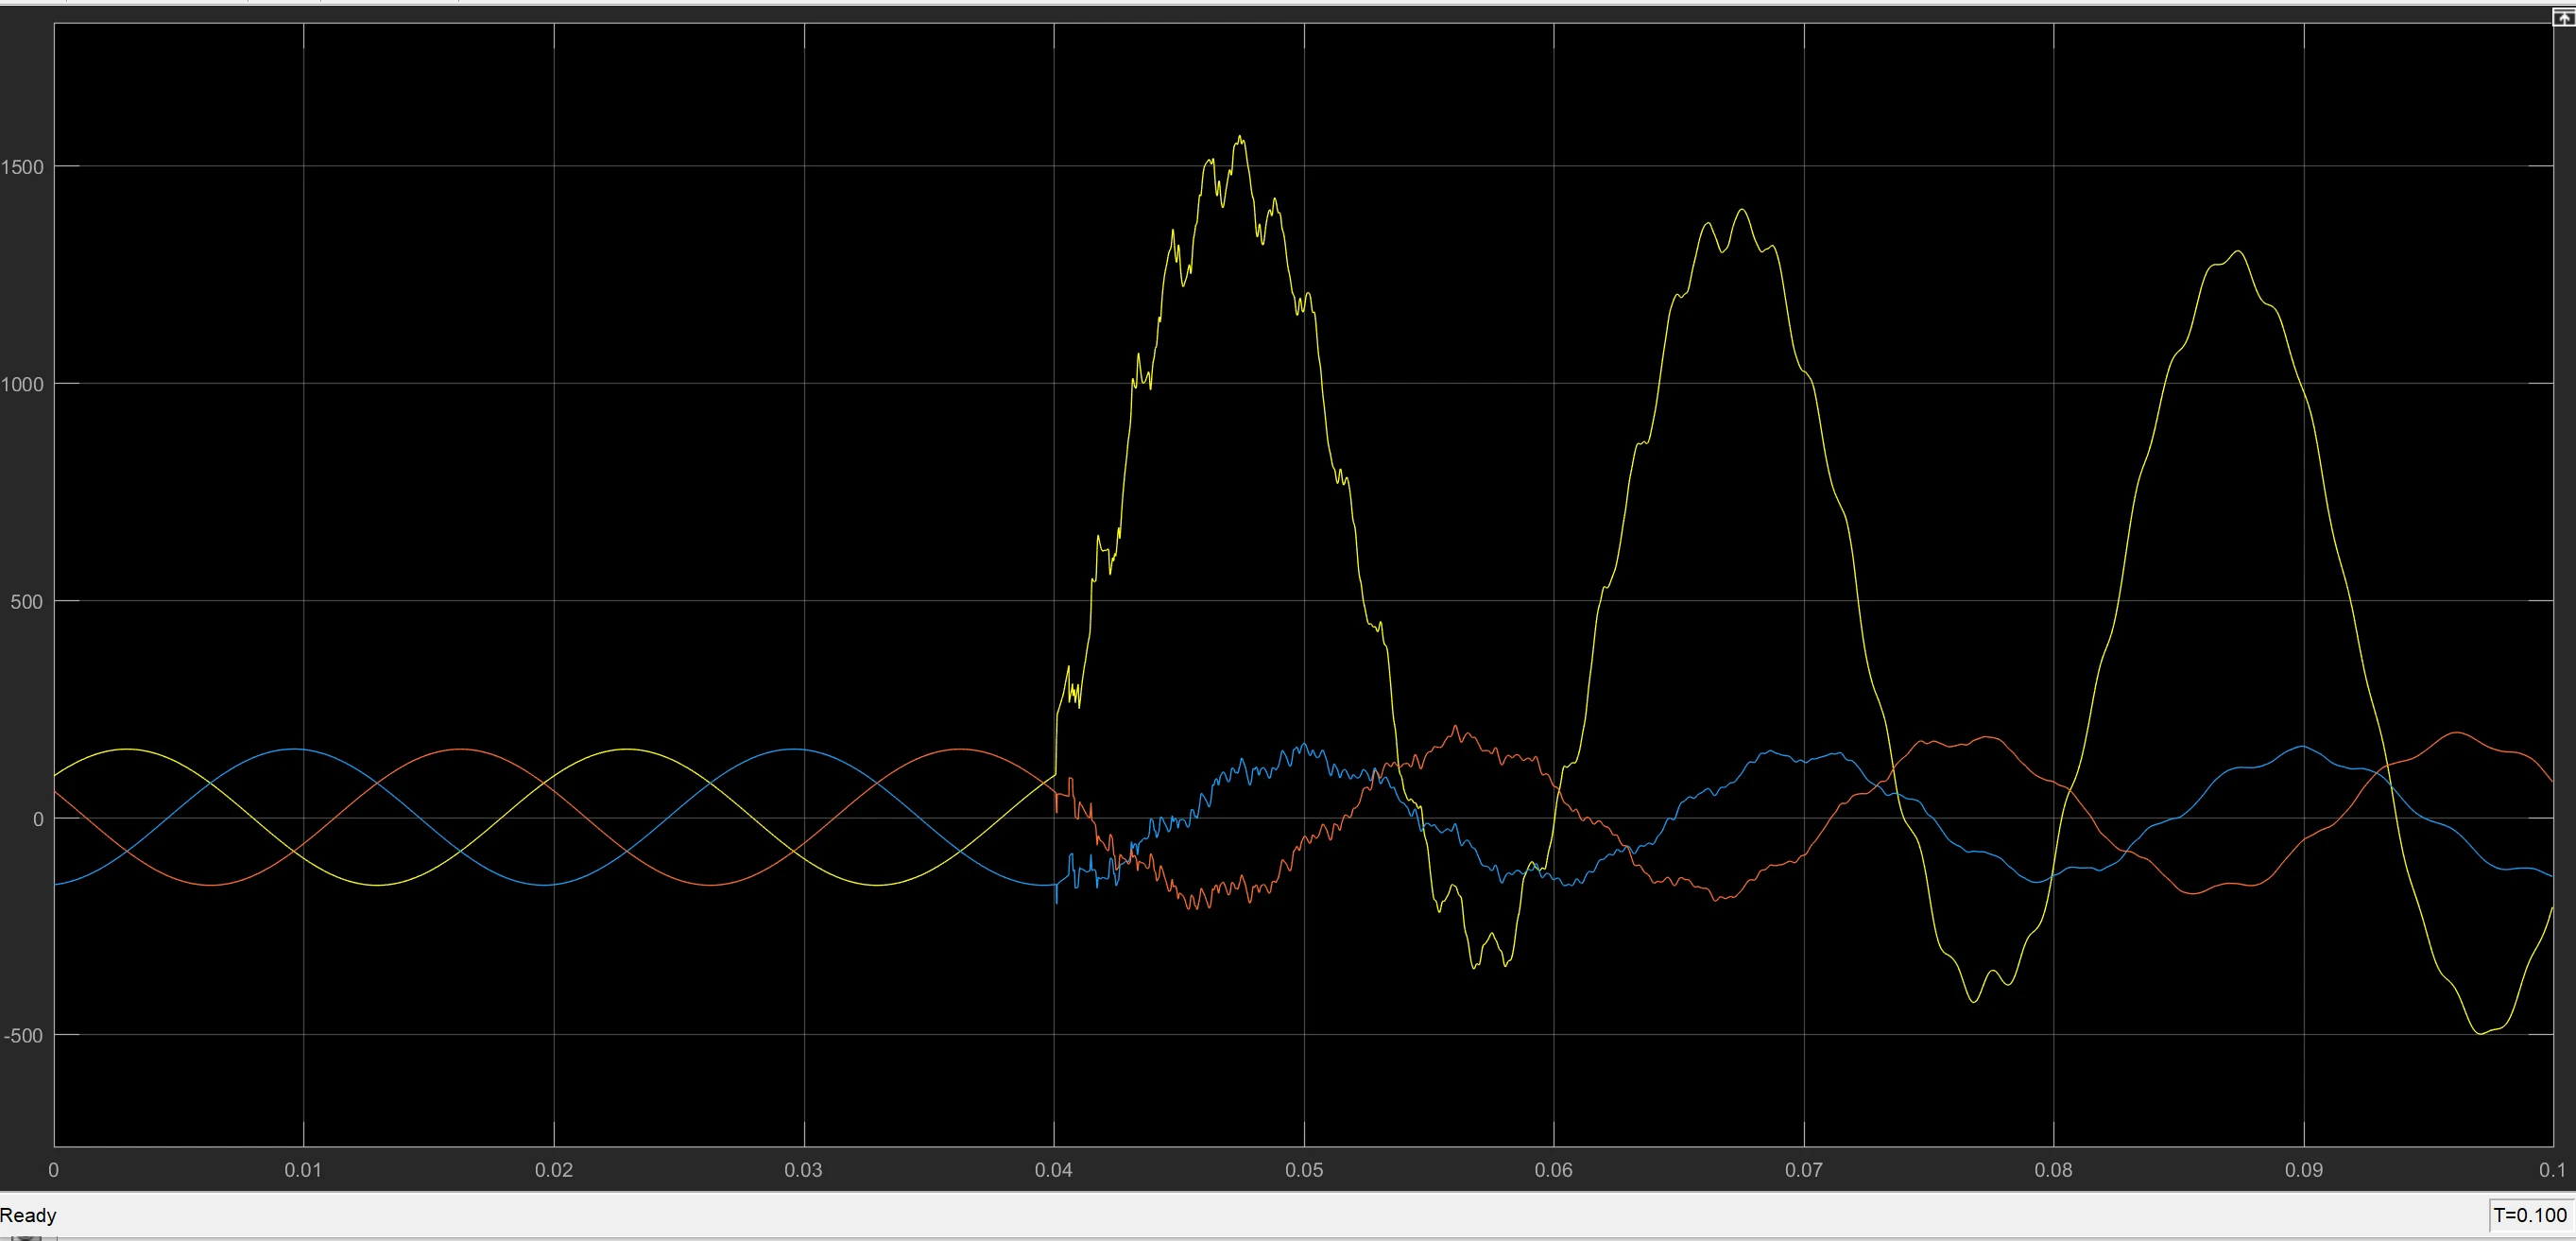Click the y-axis label '1500'
This screenshot has height=1241, width=2576.
(x=23, y=167)
